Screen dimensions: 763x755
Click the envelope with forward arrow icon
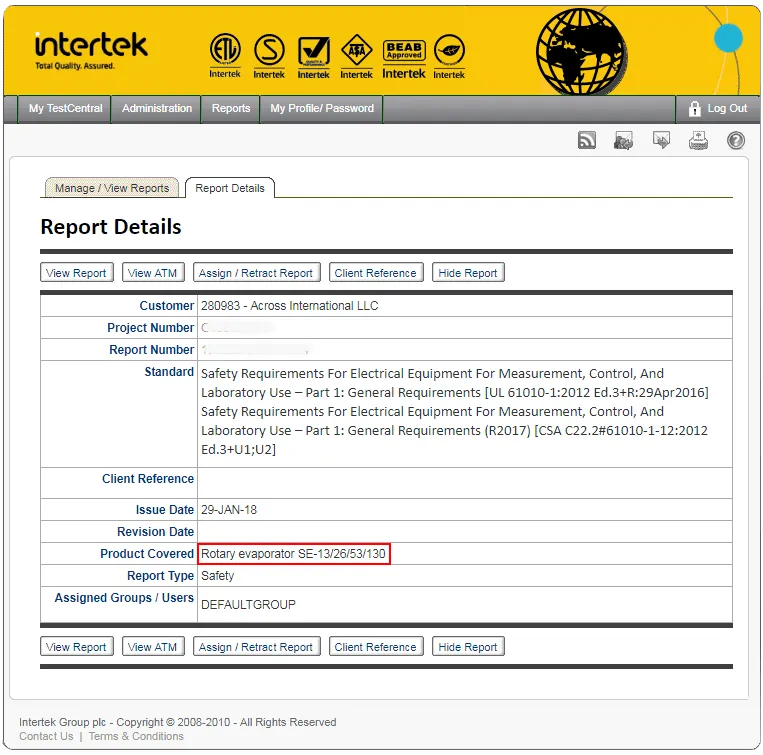tap(661, 140)
